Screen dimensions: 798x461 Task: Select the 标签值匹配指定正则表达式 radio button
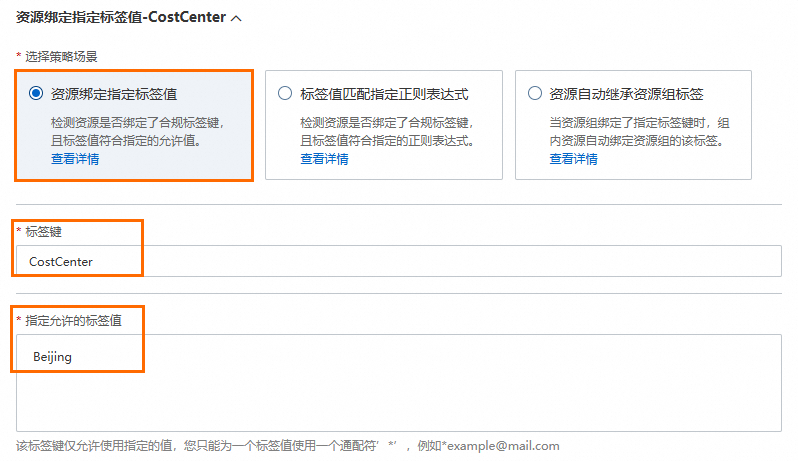[285, 94]
